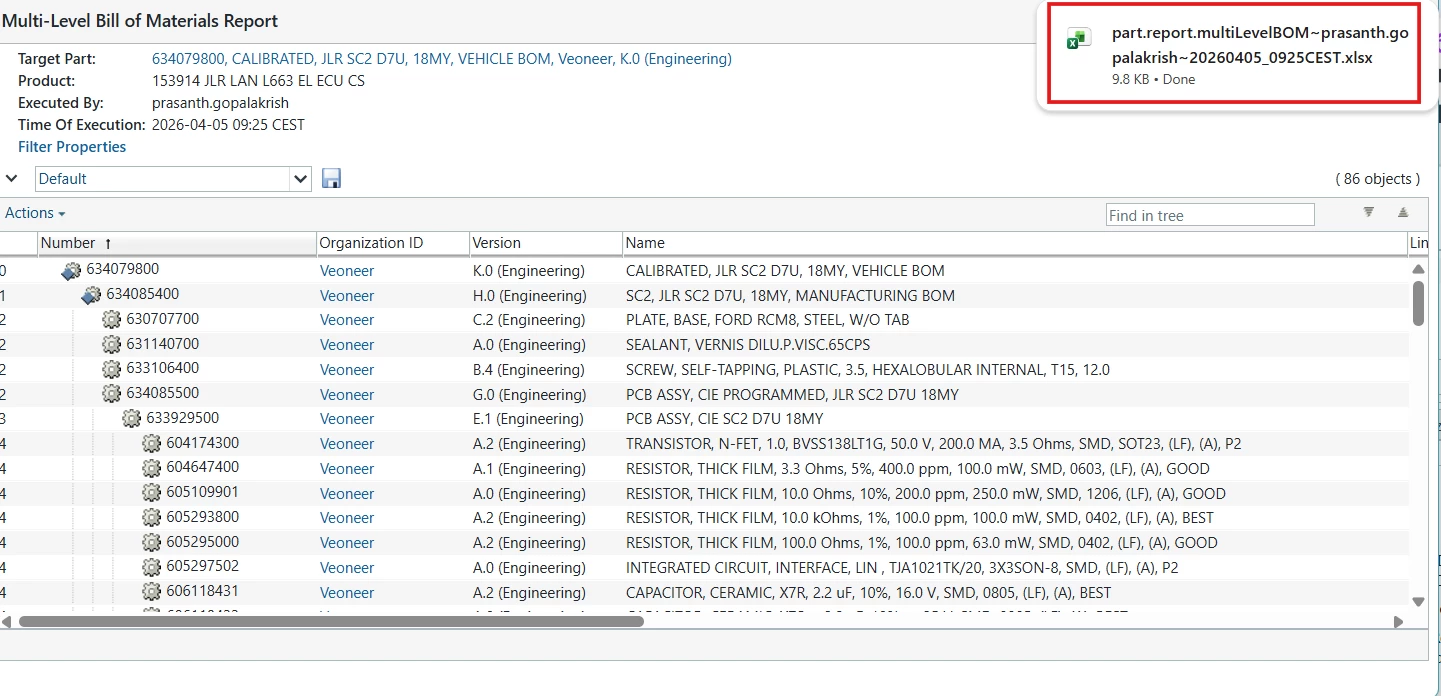Select part number 630707700 in the tree

[x=163, y=319]
